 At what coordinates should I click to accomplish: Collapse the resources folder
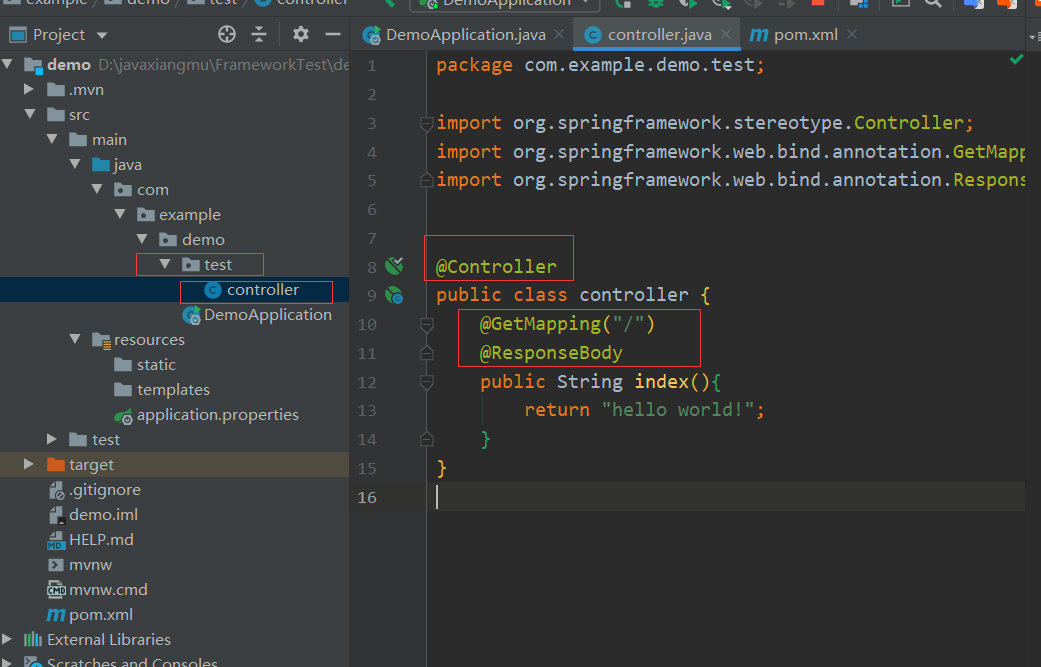click(75, 340)
